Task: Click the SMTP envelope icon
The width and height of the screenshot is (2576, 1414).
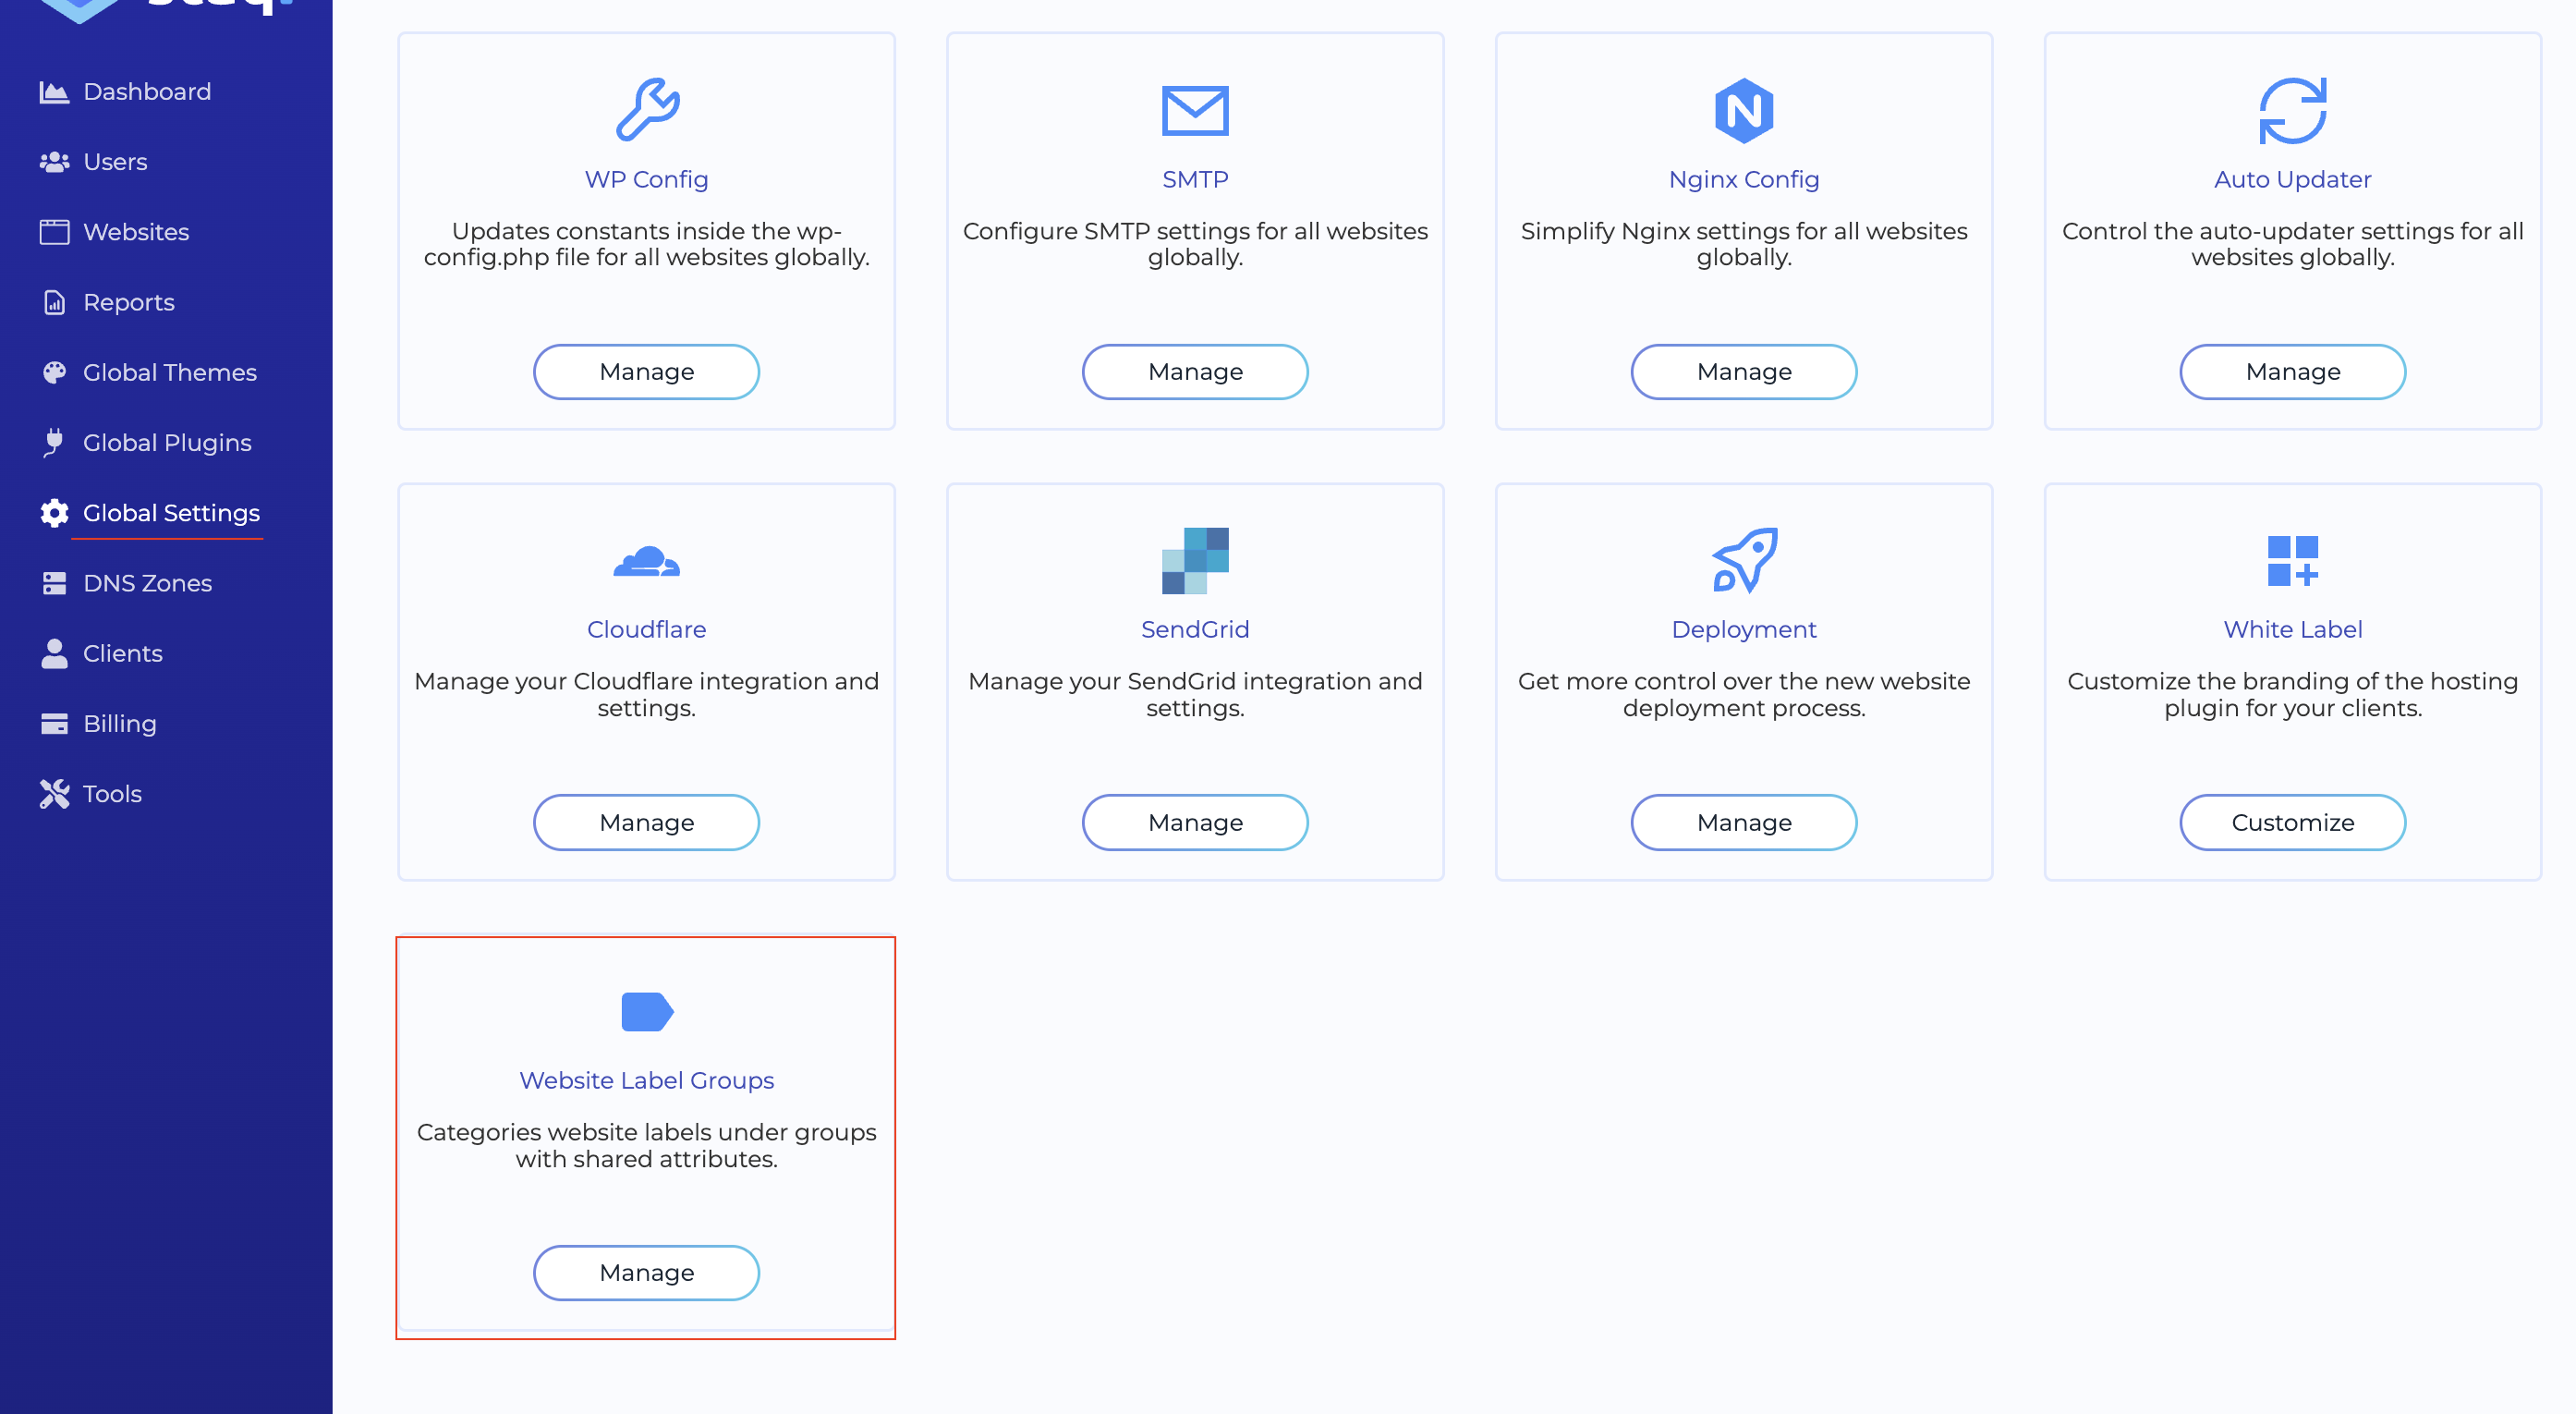Action: [x=1195, y=110]
